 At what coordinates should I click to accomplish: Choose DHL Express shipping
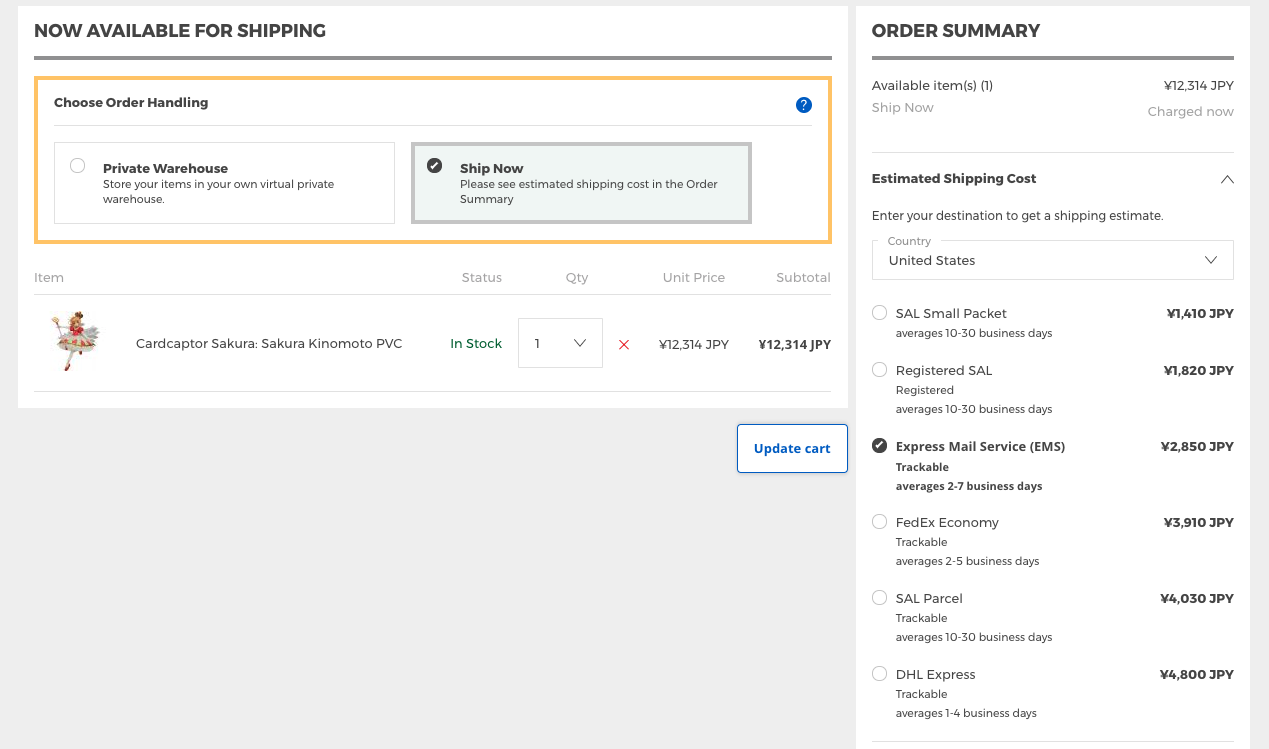pyautogui.click(x=879, y=674)
